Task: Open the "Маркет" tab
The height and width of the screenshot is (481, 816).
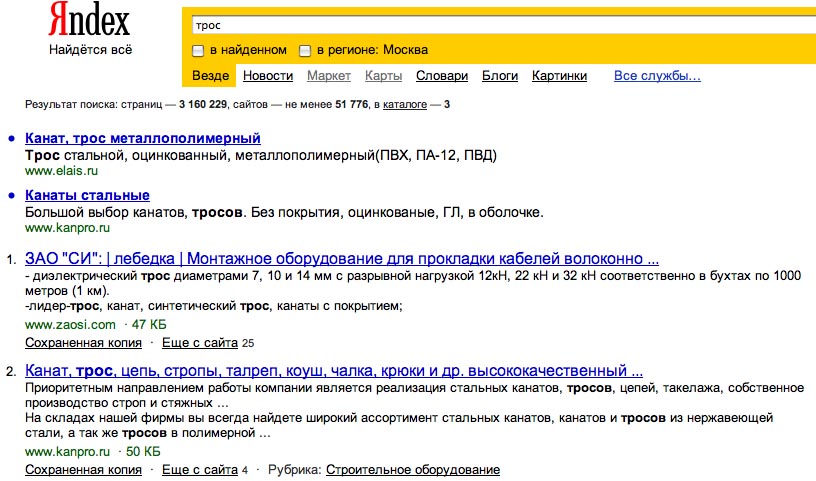Action: 329,76
